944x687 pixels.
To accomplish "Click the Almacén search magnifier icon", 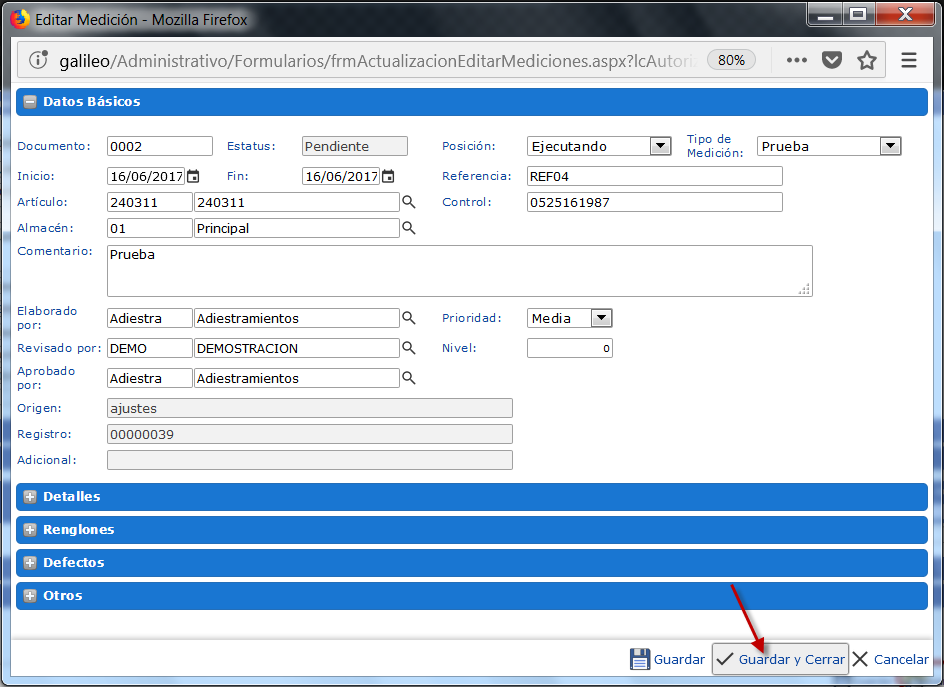I will click(408, 228).
